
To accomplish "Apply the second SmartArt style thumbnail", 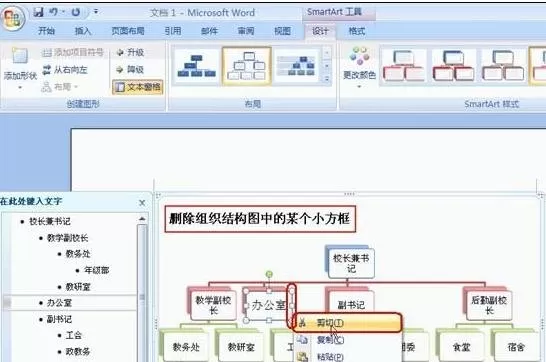I will pos(453,66).
